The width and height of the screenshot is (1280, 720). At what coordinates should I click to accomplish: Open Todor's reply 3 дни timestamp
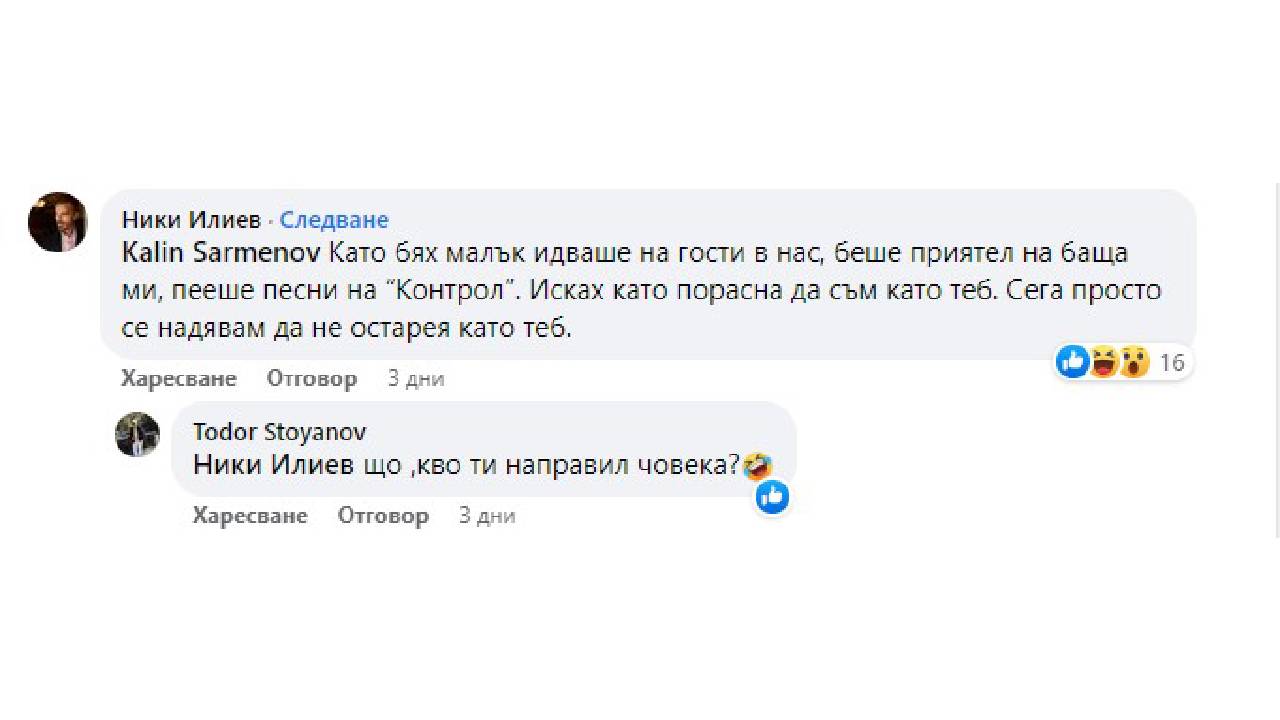pyautogui.click(x=486, y=515)
